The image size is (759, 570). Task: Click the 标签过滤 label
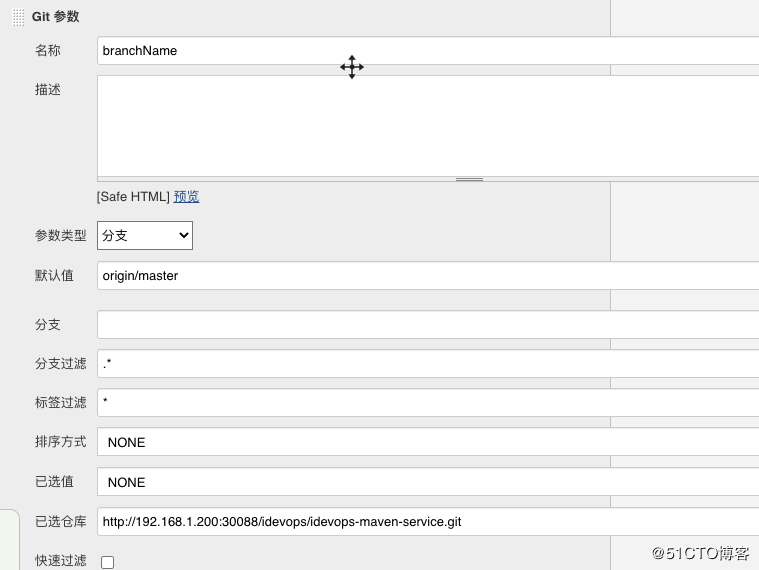pos(61,403)
